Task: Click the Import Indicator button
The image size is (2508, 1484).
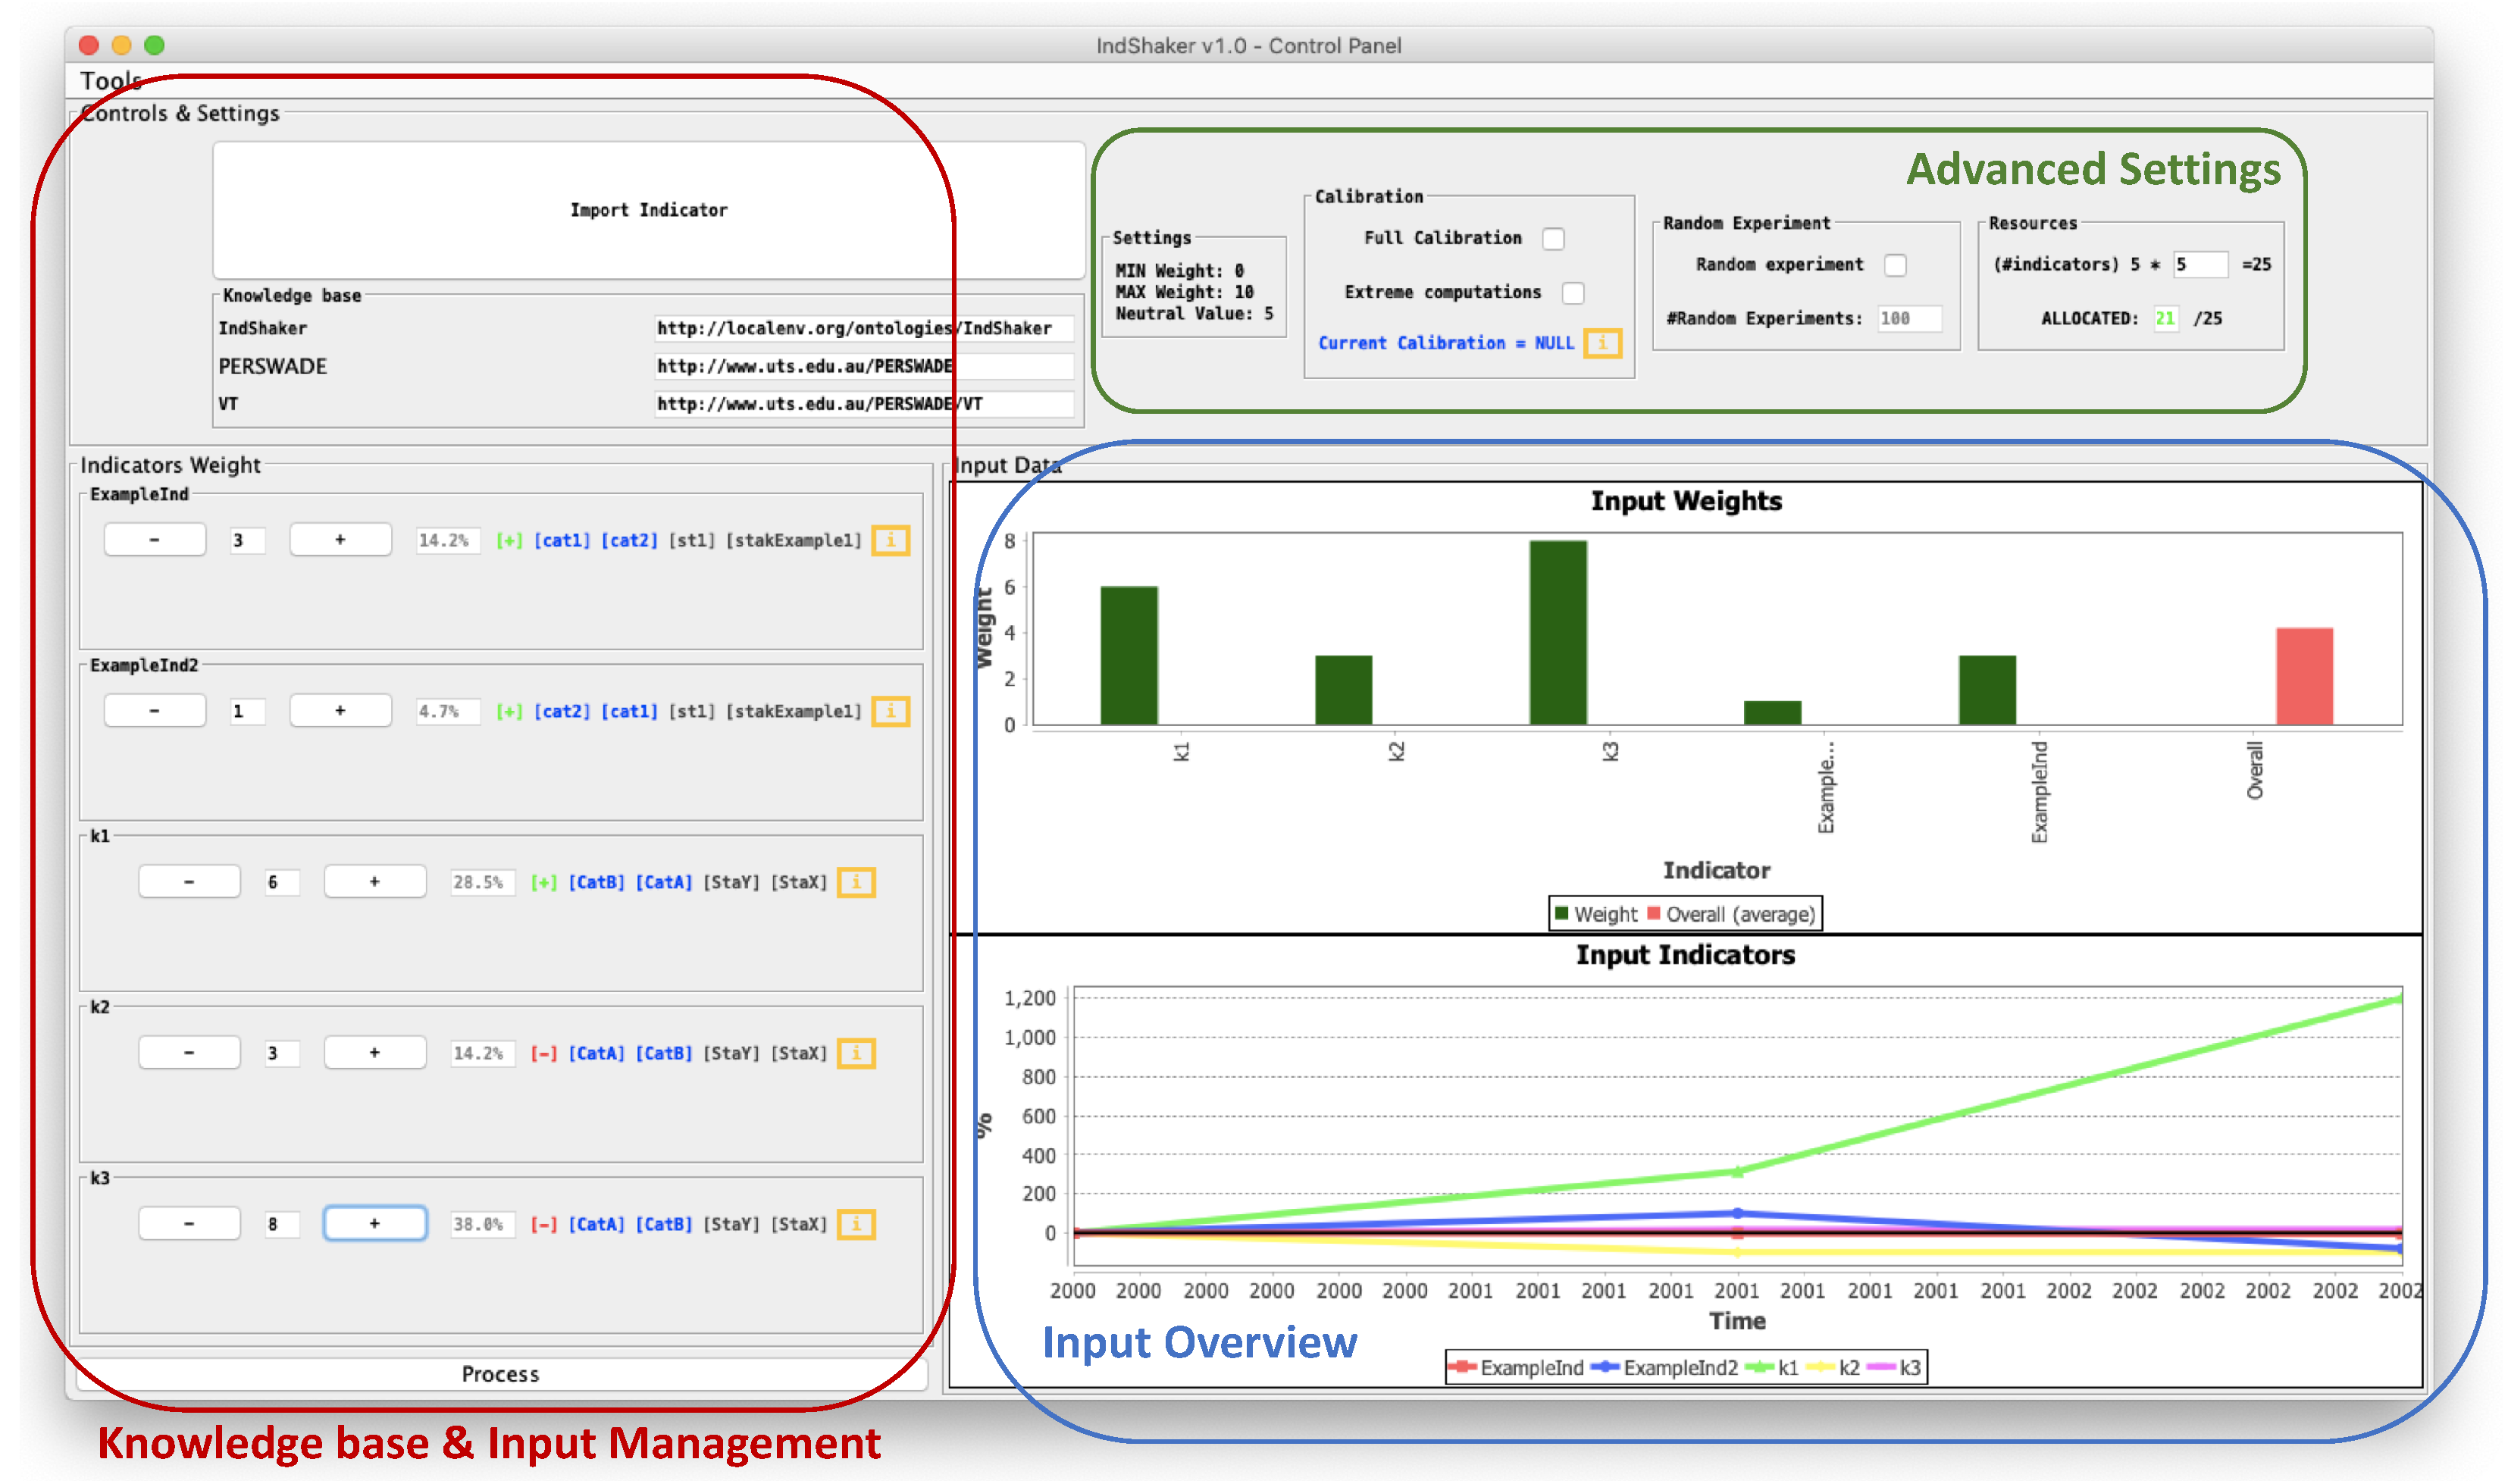Action: pos(648,210)
